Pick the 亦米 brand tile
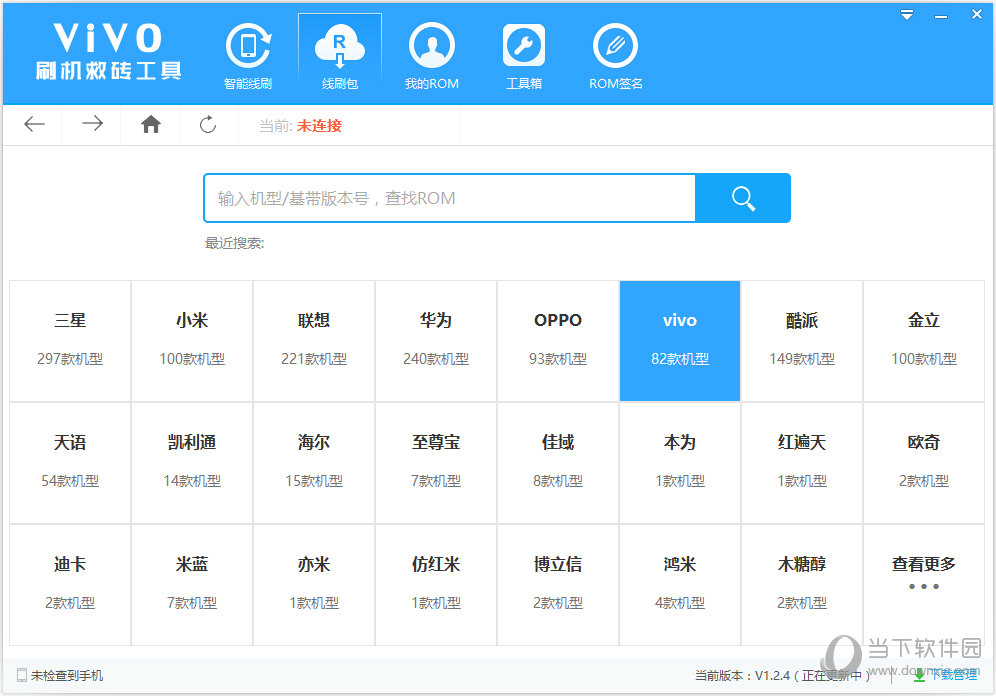 (x=314, y=585)
